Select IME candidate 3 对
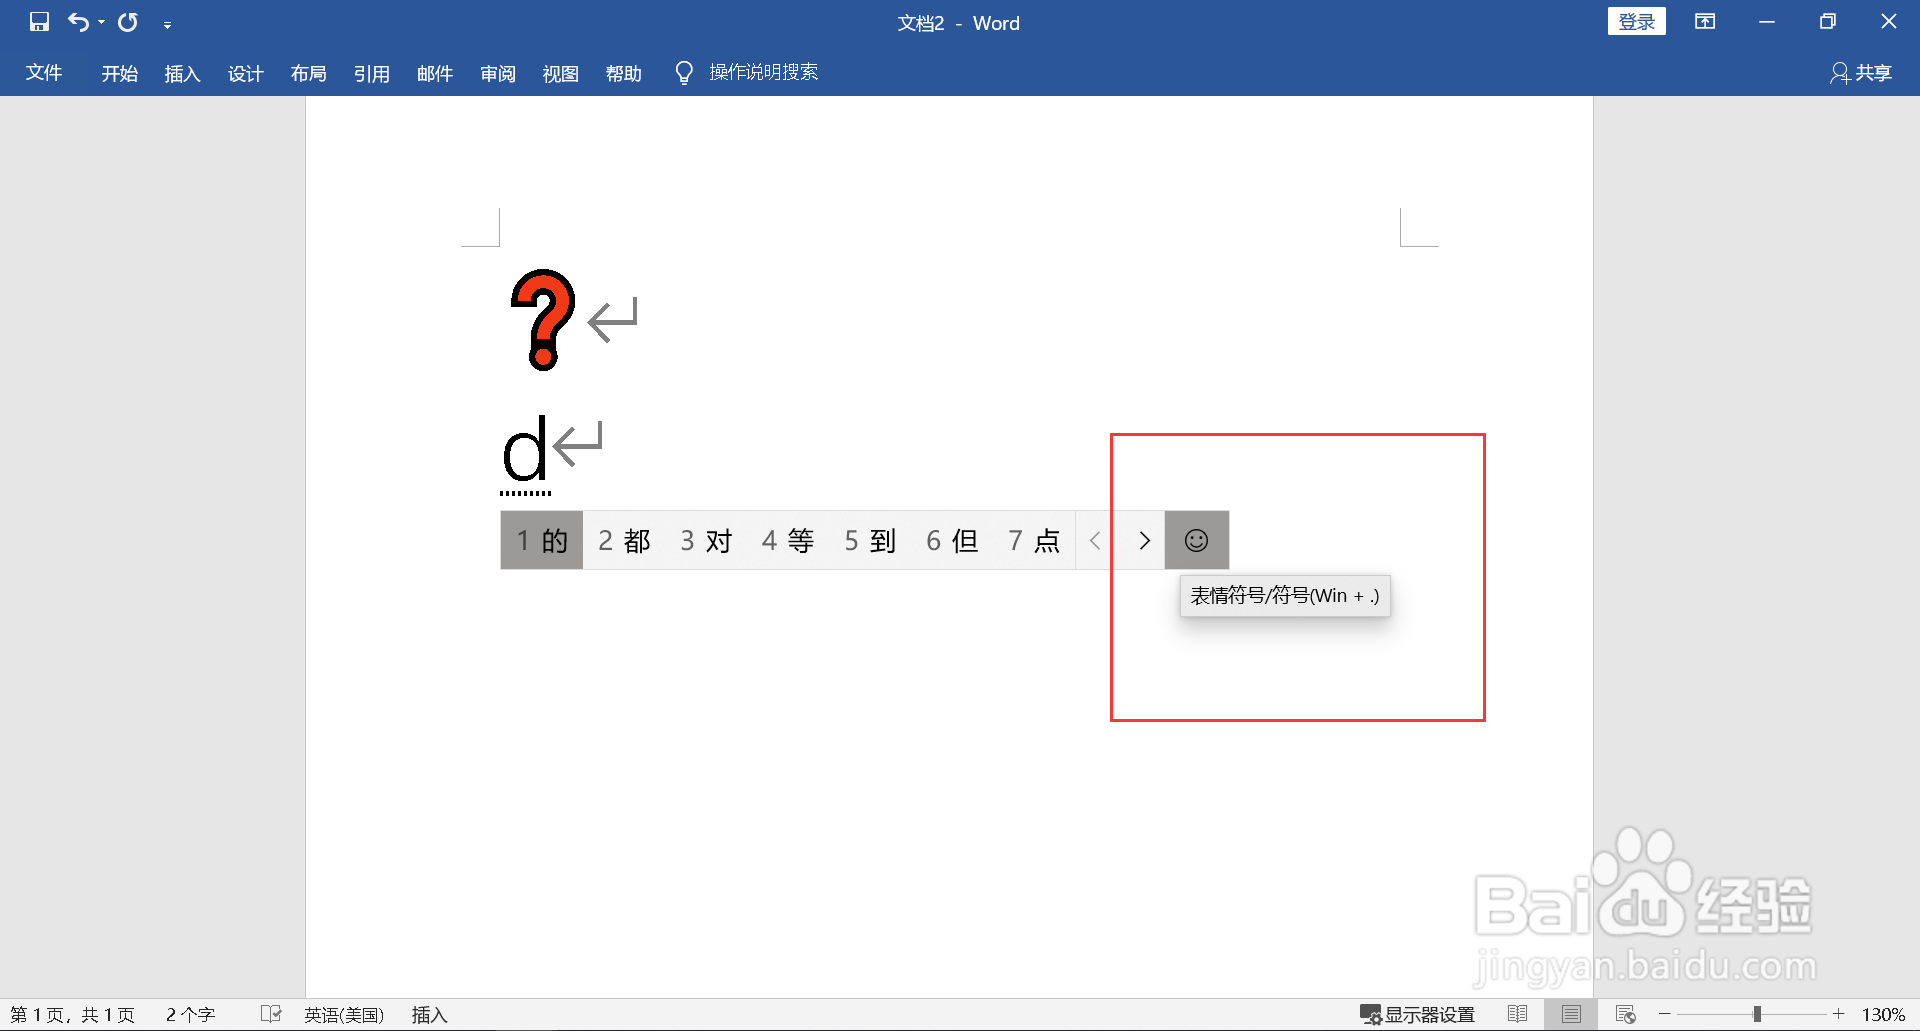This screenshot has height=1031, width=1920. point(706,540)
